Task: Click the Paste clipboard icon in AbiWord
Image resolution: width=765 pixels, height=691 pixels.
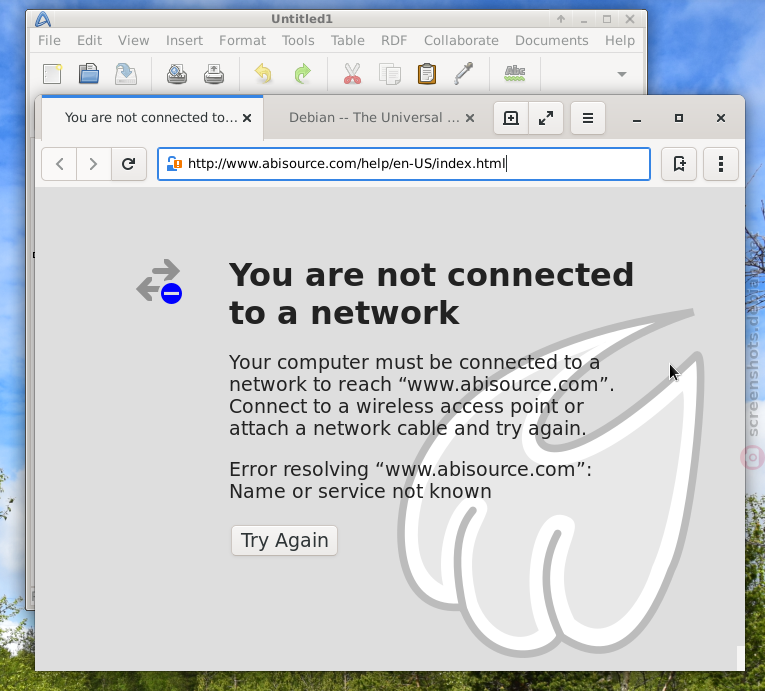Action: (x=427, y=74)
